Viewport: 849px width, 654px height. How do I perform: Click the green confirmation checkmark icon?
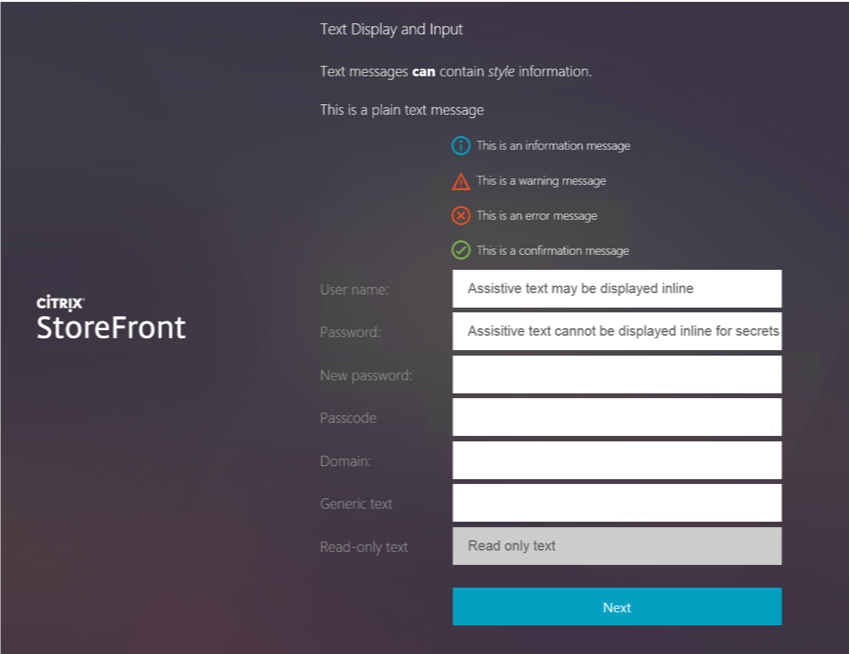pos(461,251)
